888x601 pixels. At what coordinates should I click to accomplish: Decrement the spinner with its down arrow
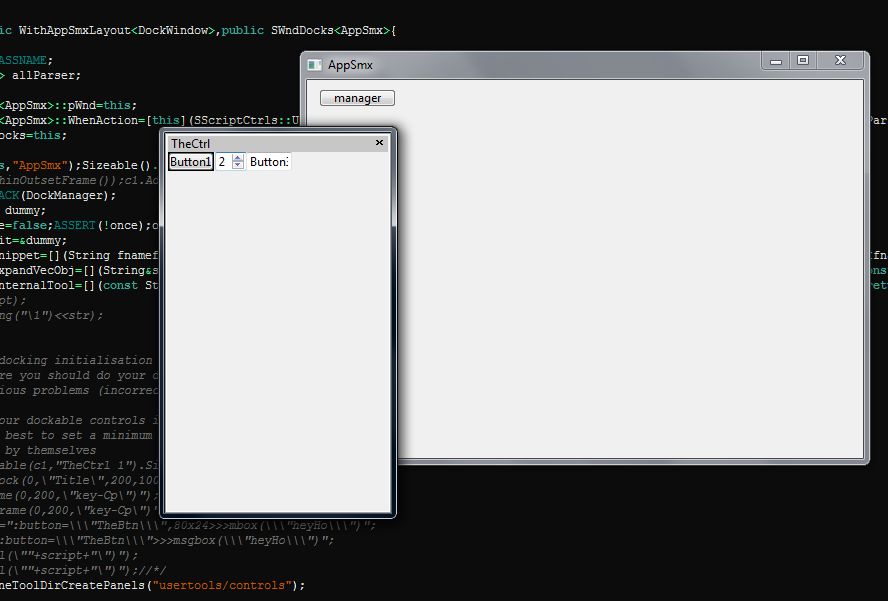(x=238, y=166)
